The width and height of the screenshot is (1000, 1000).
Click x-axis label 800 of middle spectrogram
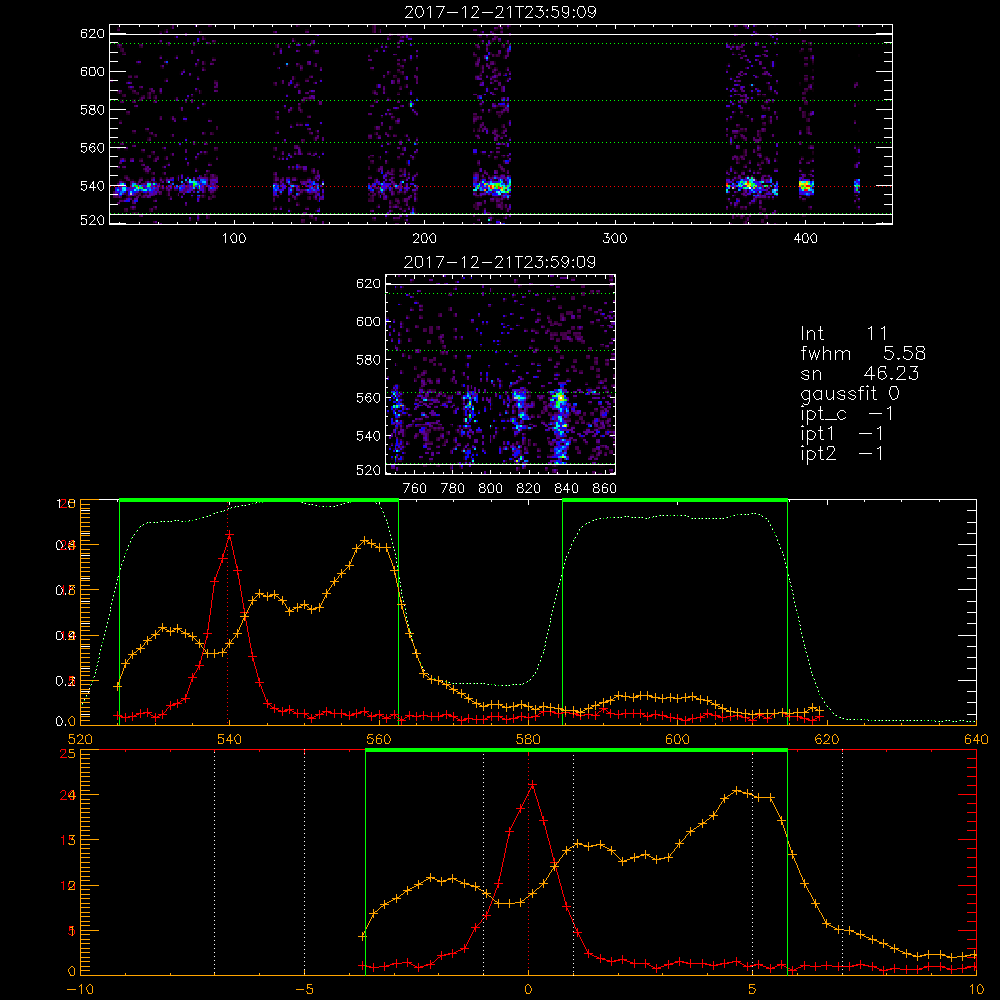(490, 489)
